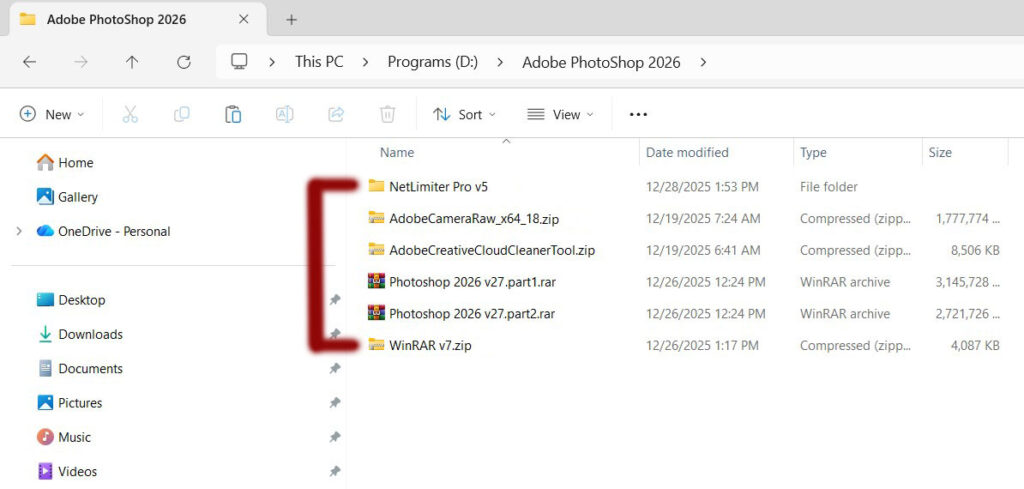Go up one folder with Up arrow

(x=132, y=62)
